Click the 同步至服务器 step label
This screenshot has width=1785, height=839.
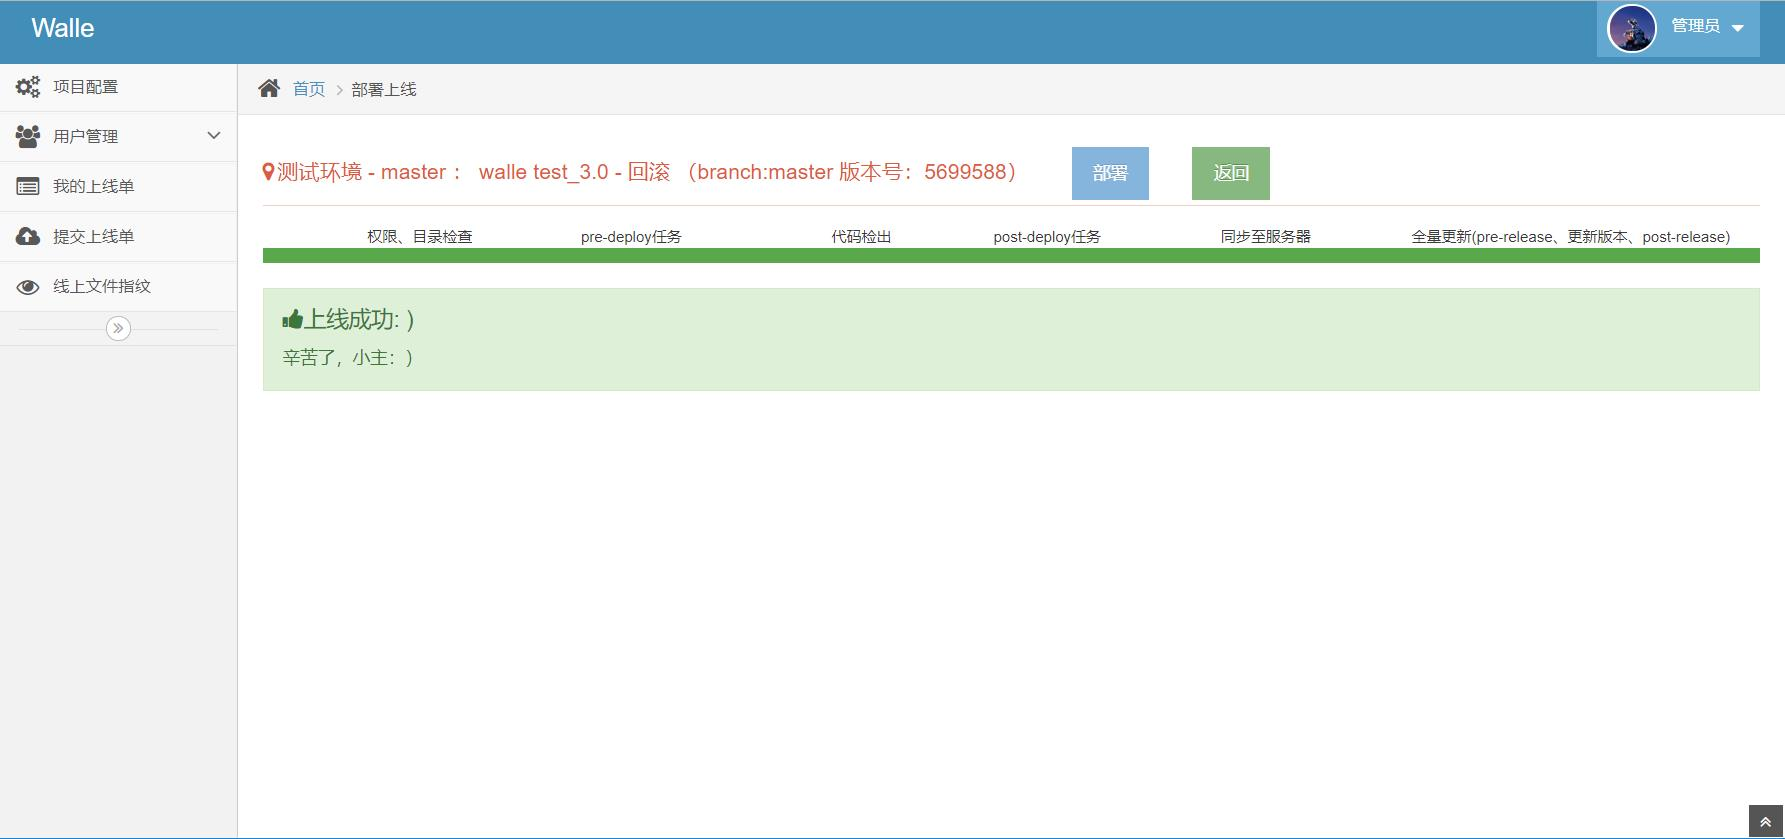tap(1266, 237)
